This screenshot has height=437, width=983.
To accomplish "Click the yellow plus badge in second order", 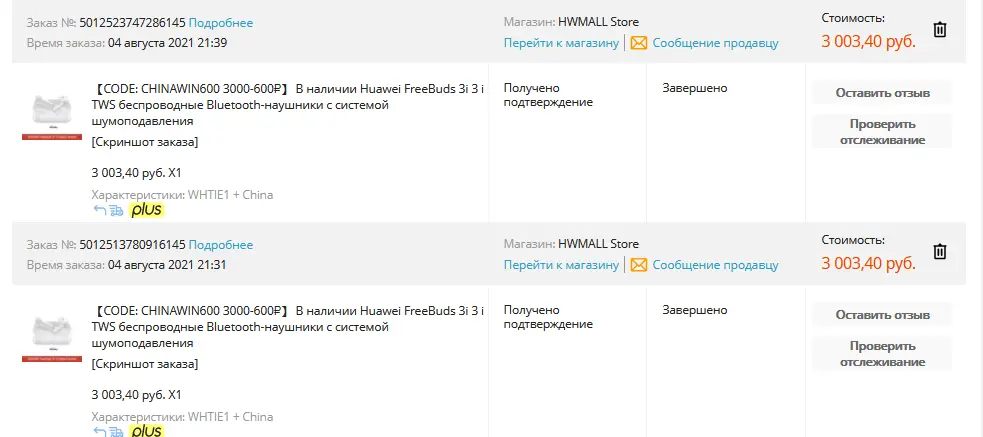I will tap(146, 431).
